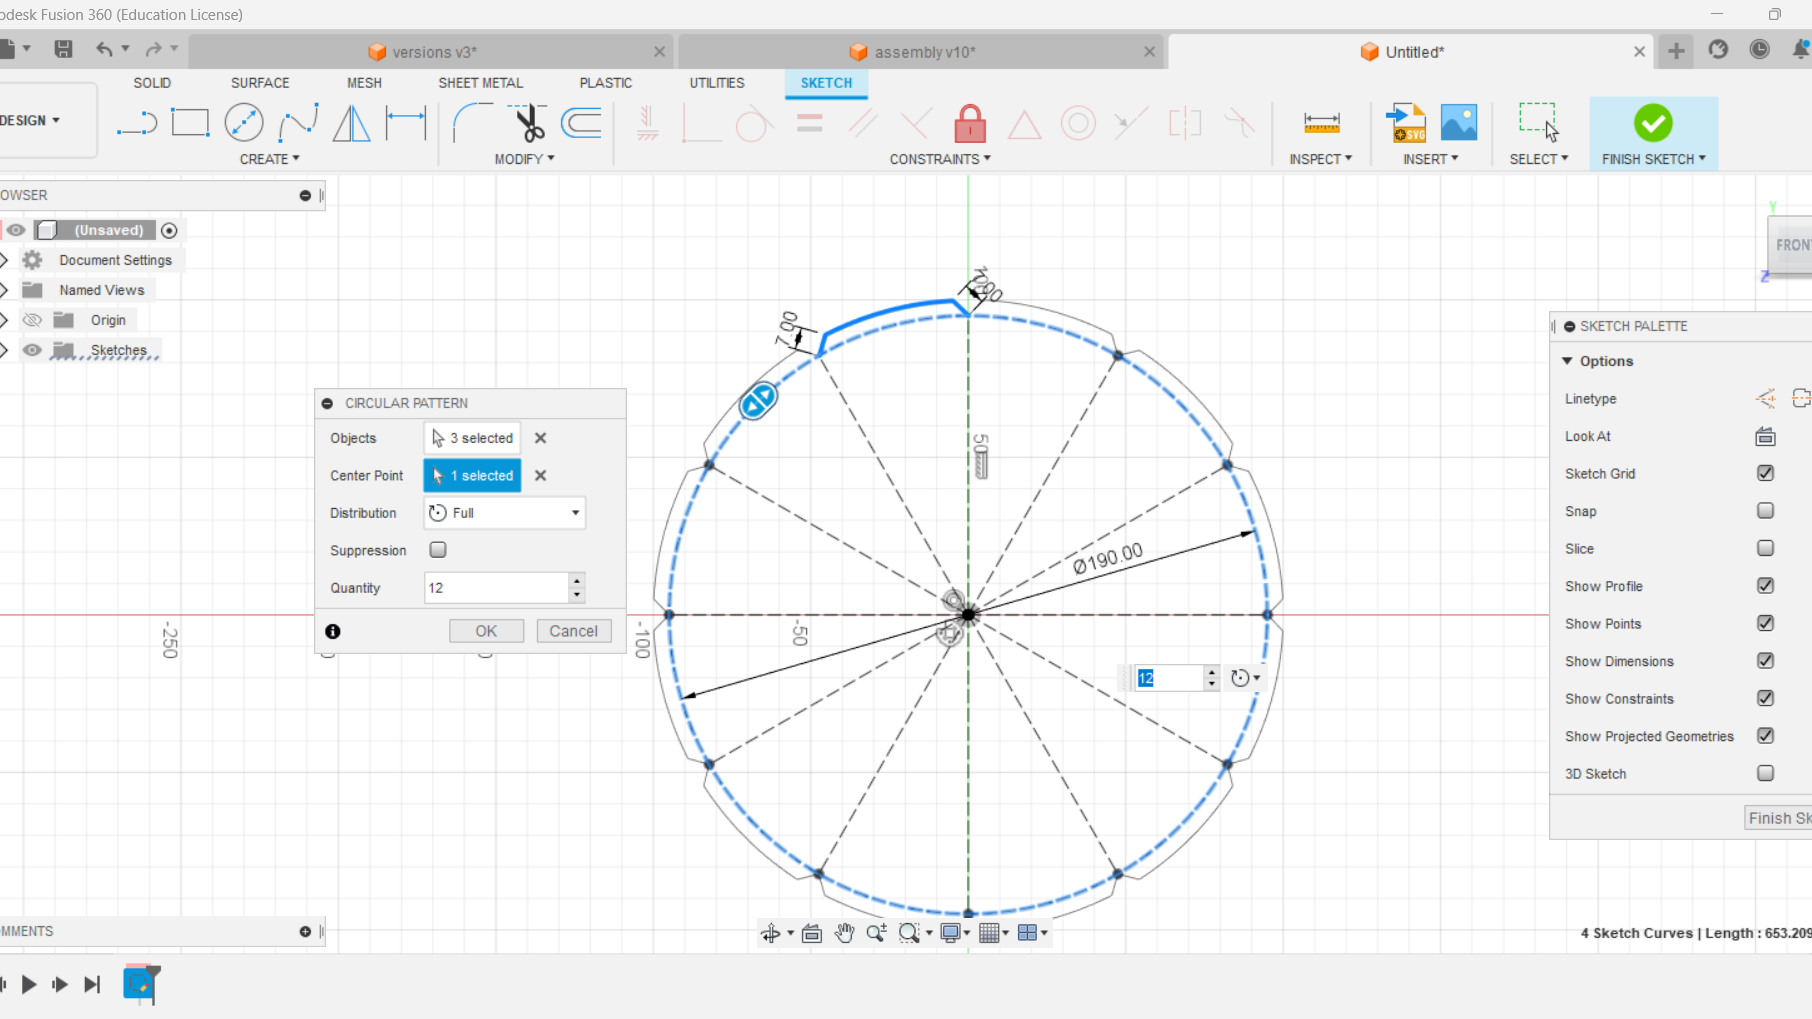The image size is (1812, 1019).
Task: Switch to the SHEET METAL ribbon tab
Action: (480, 83)
